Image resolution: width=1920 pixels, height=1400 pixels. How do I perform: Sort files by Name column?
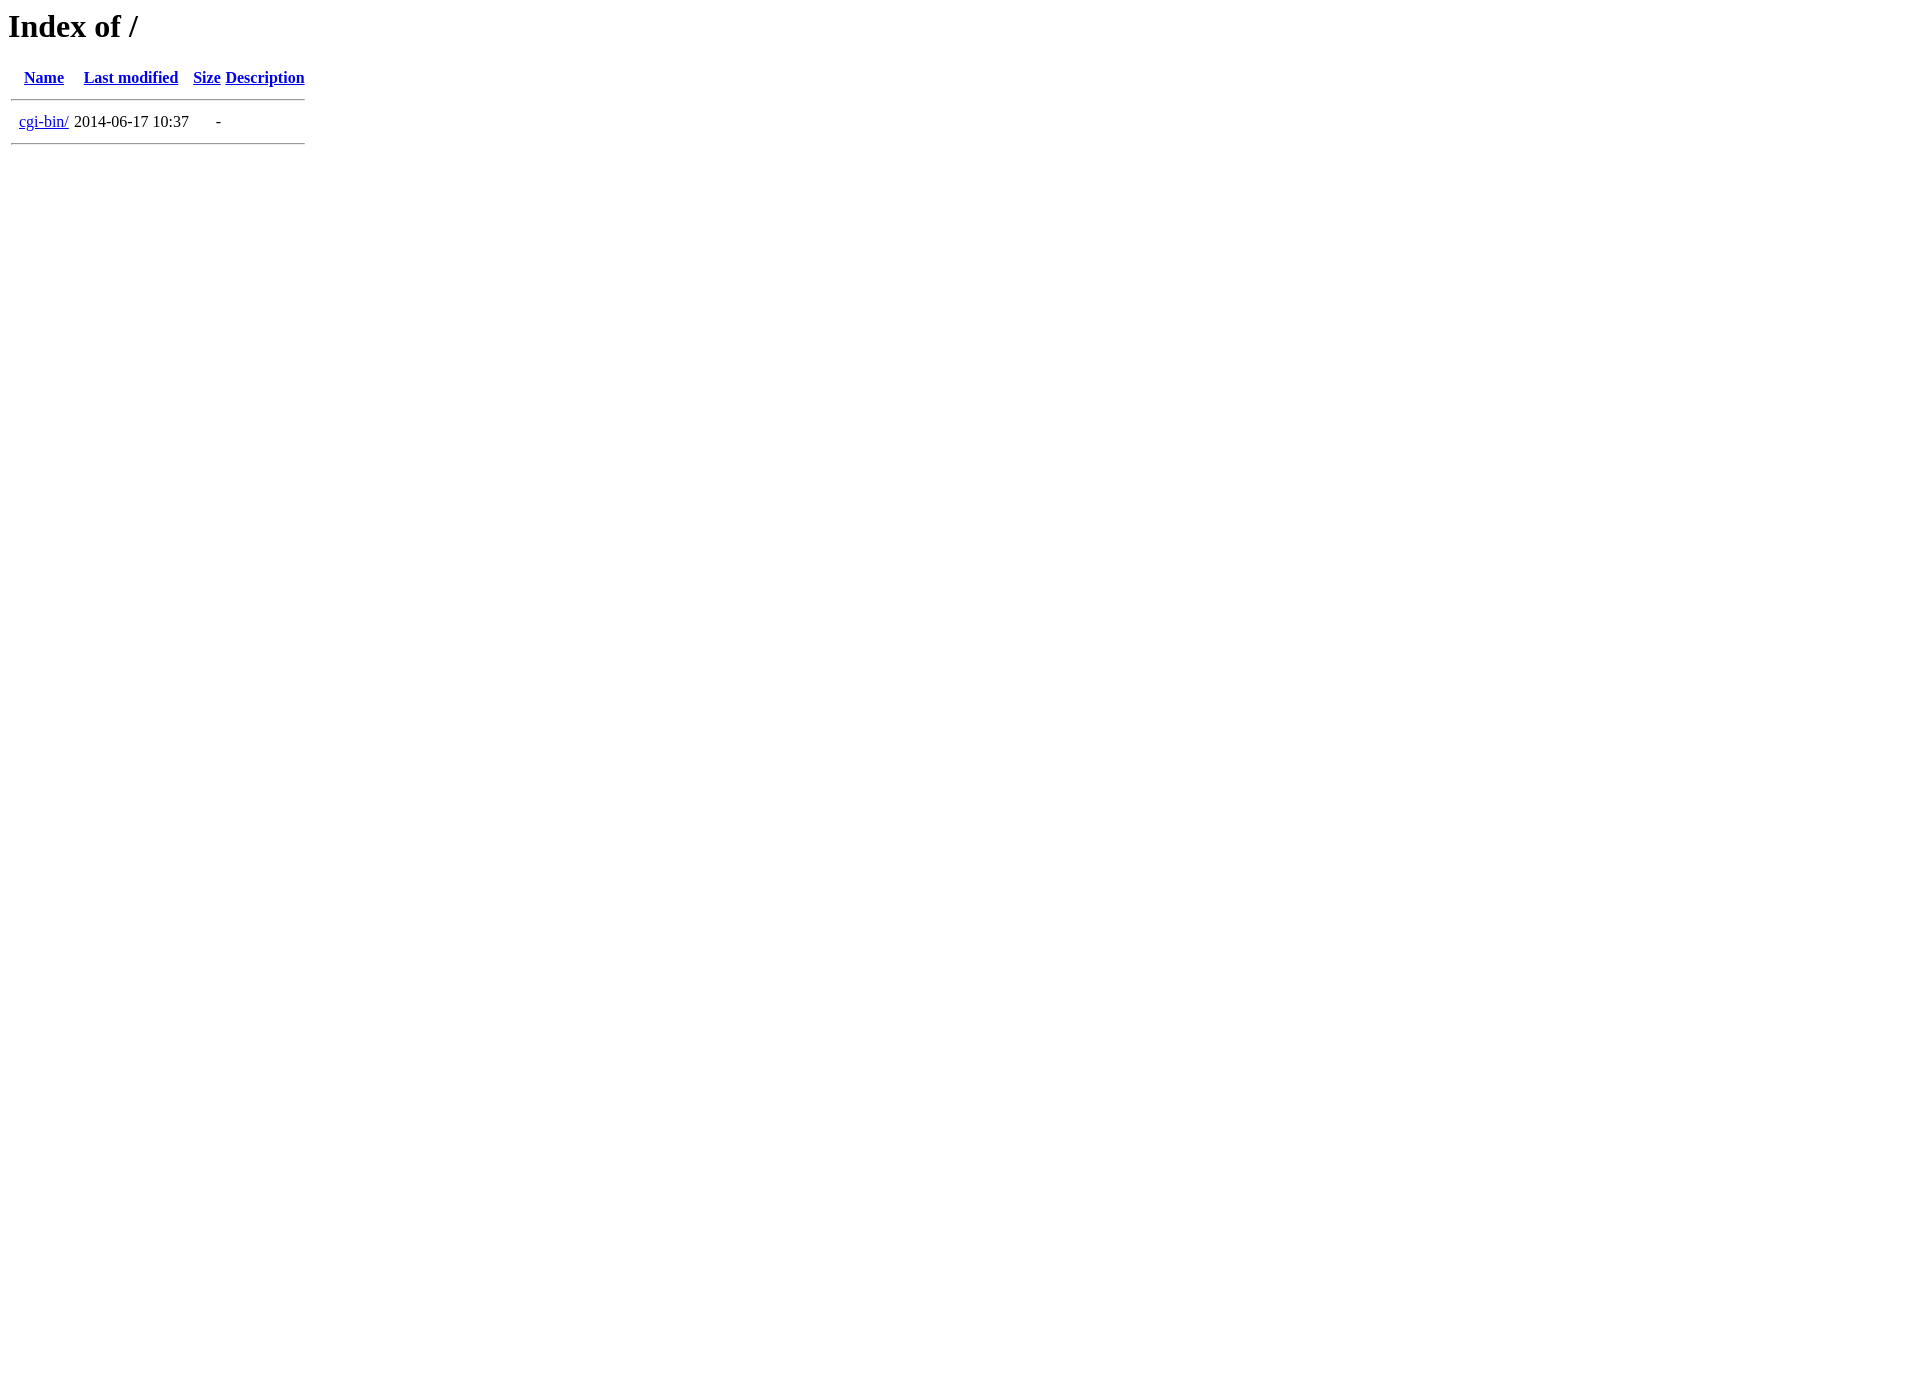(45, 78)
